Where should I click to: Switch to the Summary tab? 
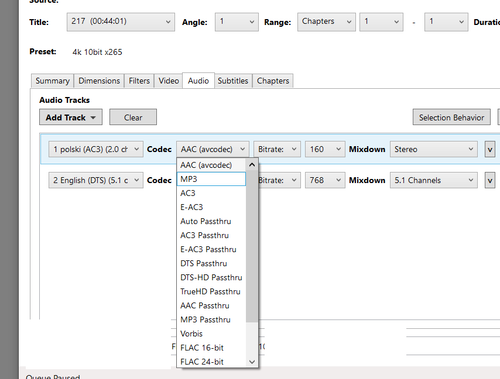(52, 81)
